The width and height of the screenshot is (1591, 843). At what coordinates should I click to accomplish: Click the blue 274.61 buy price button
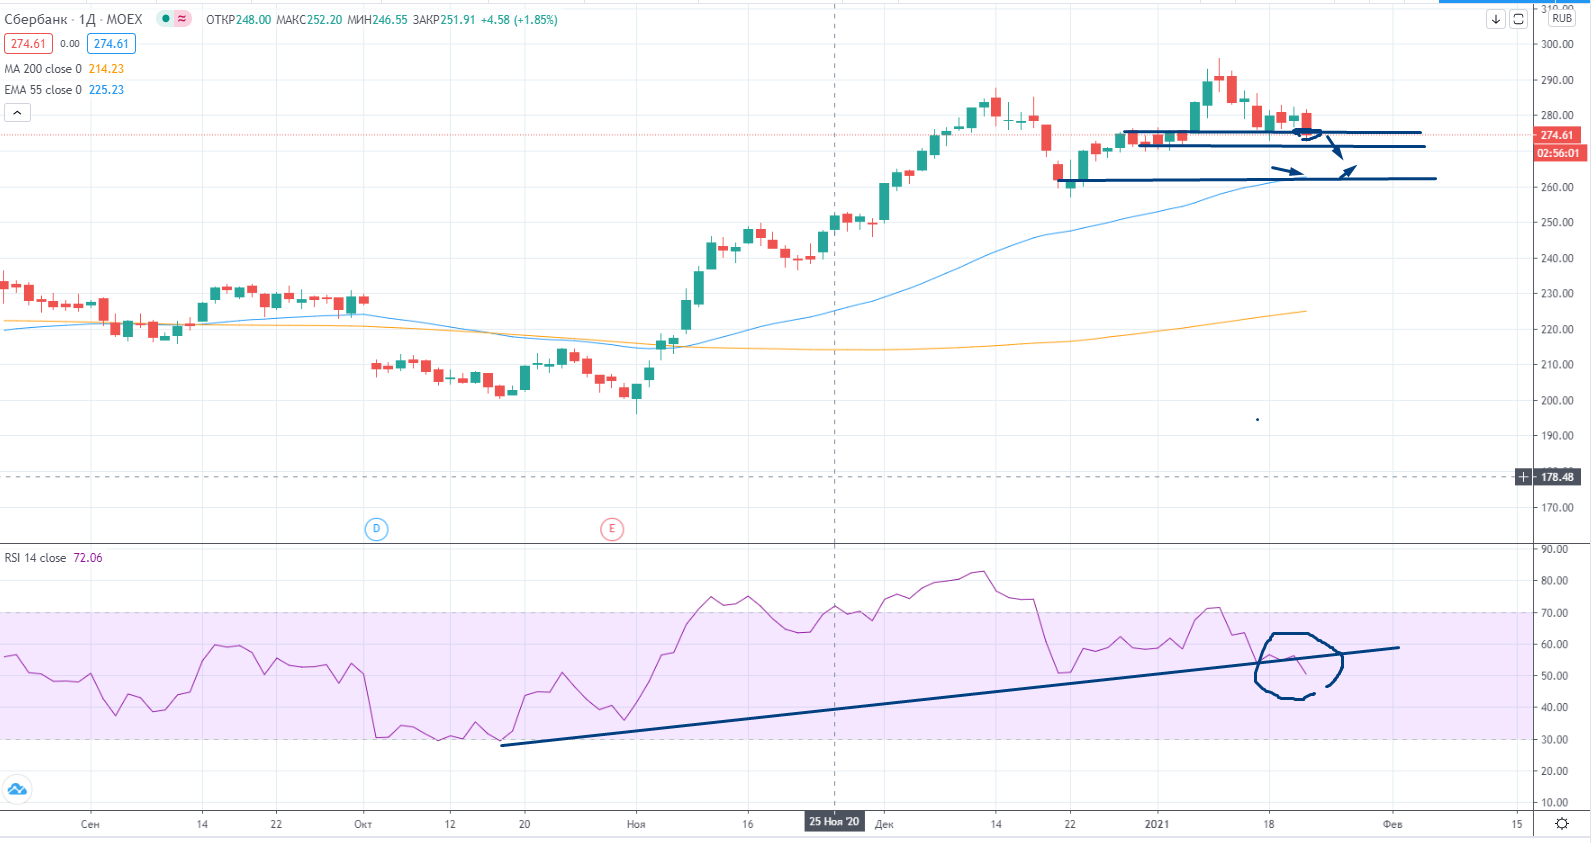[111, 44]
